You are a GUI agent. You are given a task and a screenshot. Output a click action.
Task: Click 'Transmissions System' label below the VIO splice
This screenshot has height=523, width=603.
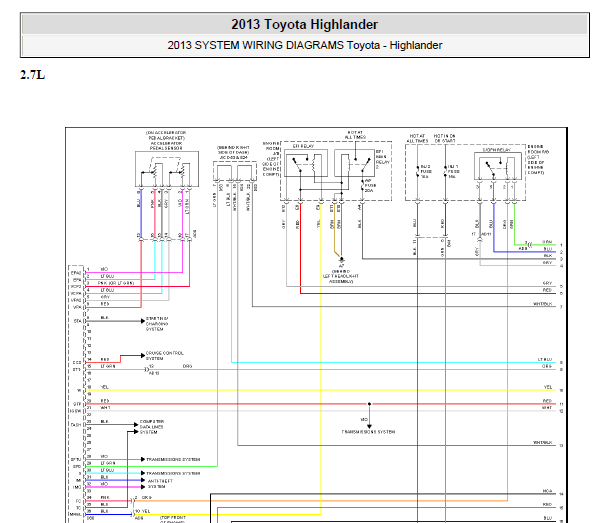(368, 432)
